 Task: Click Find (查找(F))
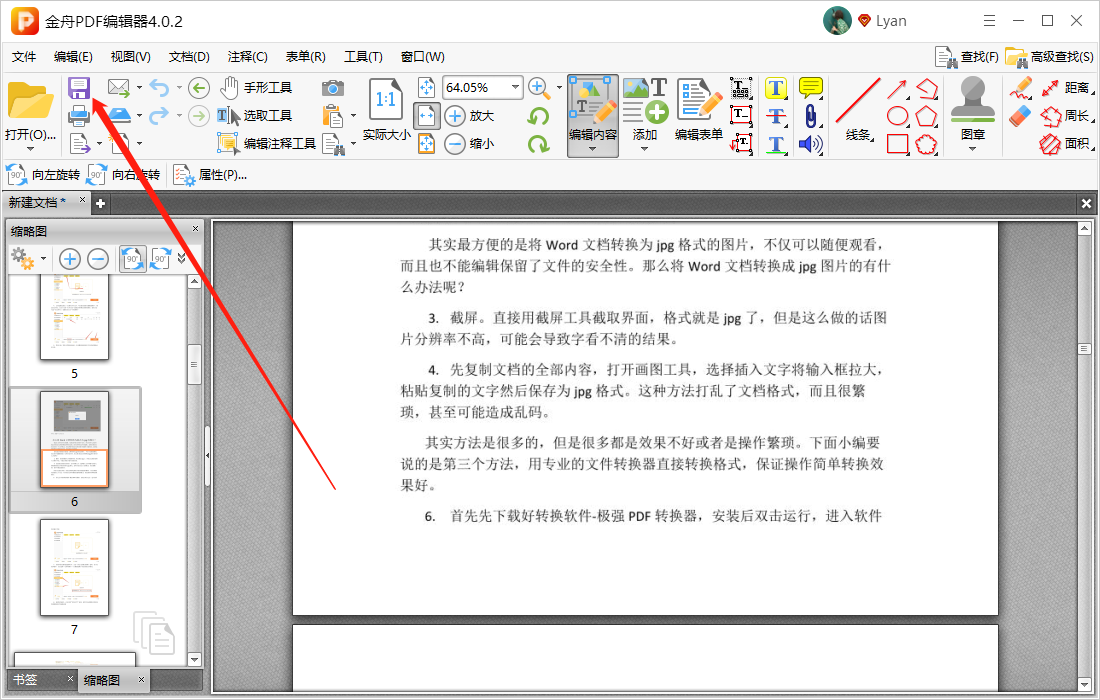967,57
